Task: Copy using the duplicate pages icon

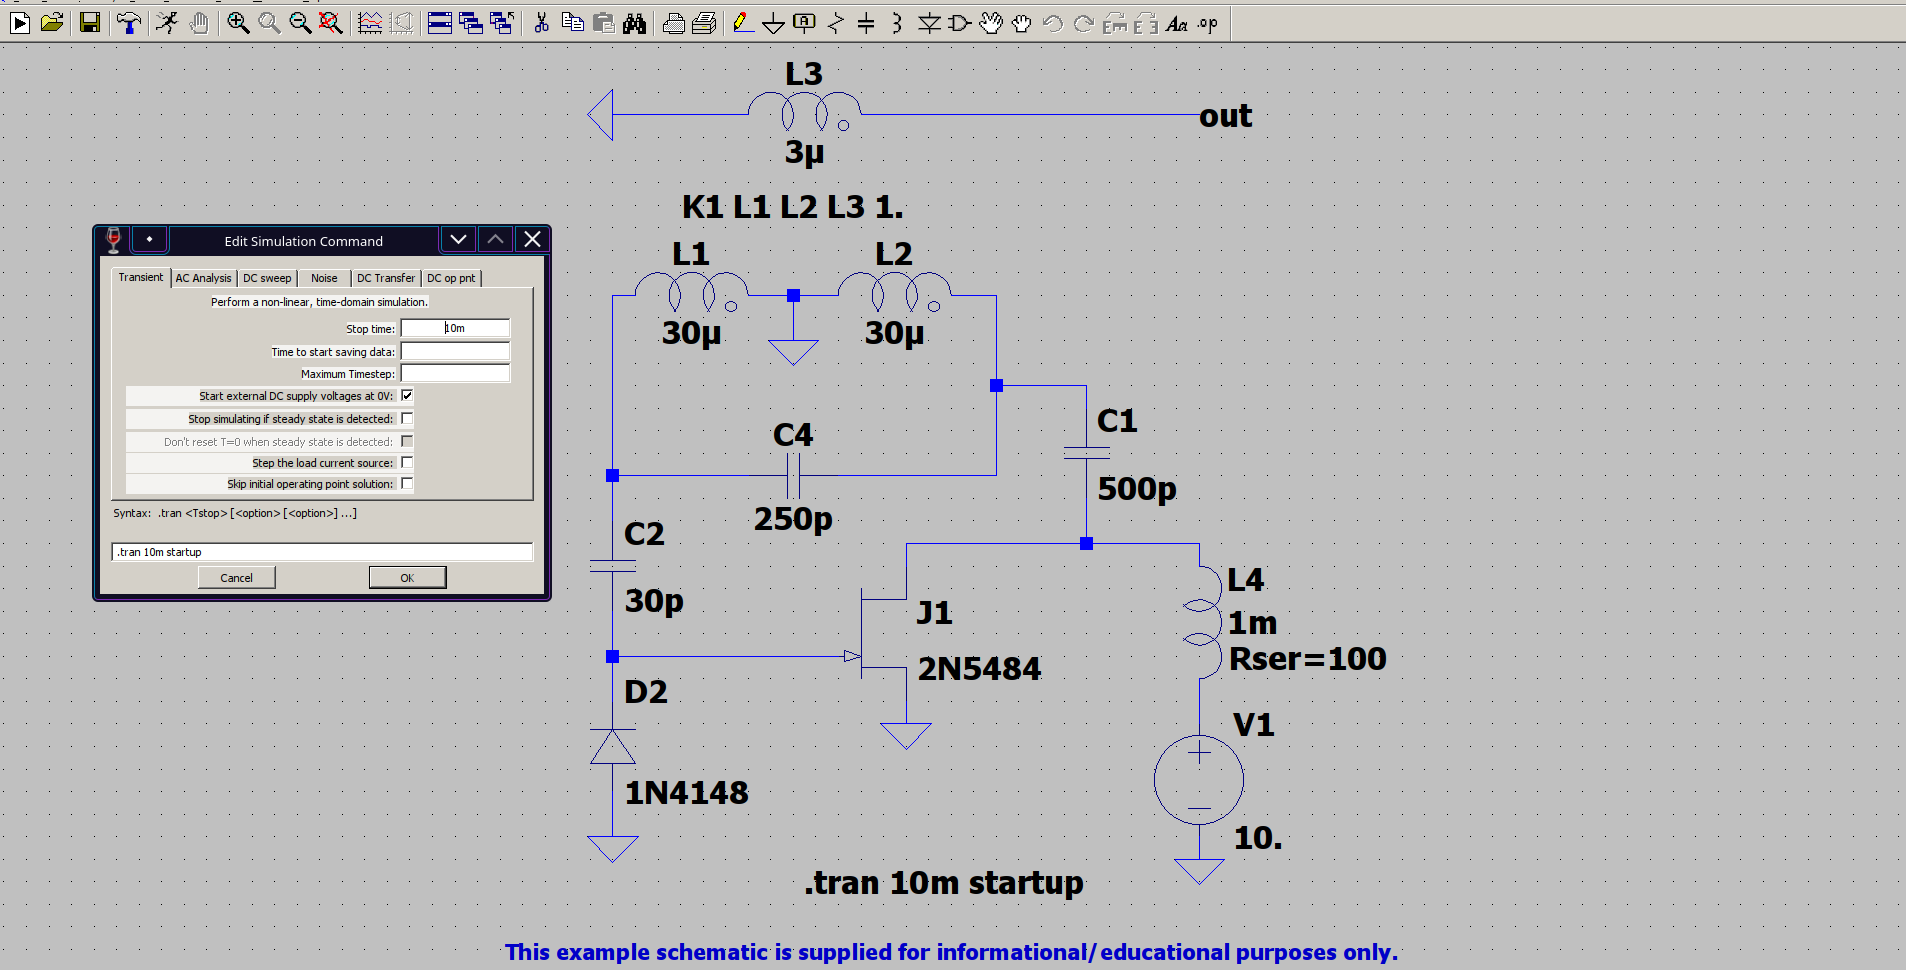Action: 573,23
